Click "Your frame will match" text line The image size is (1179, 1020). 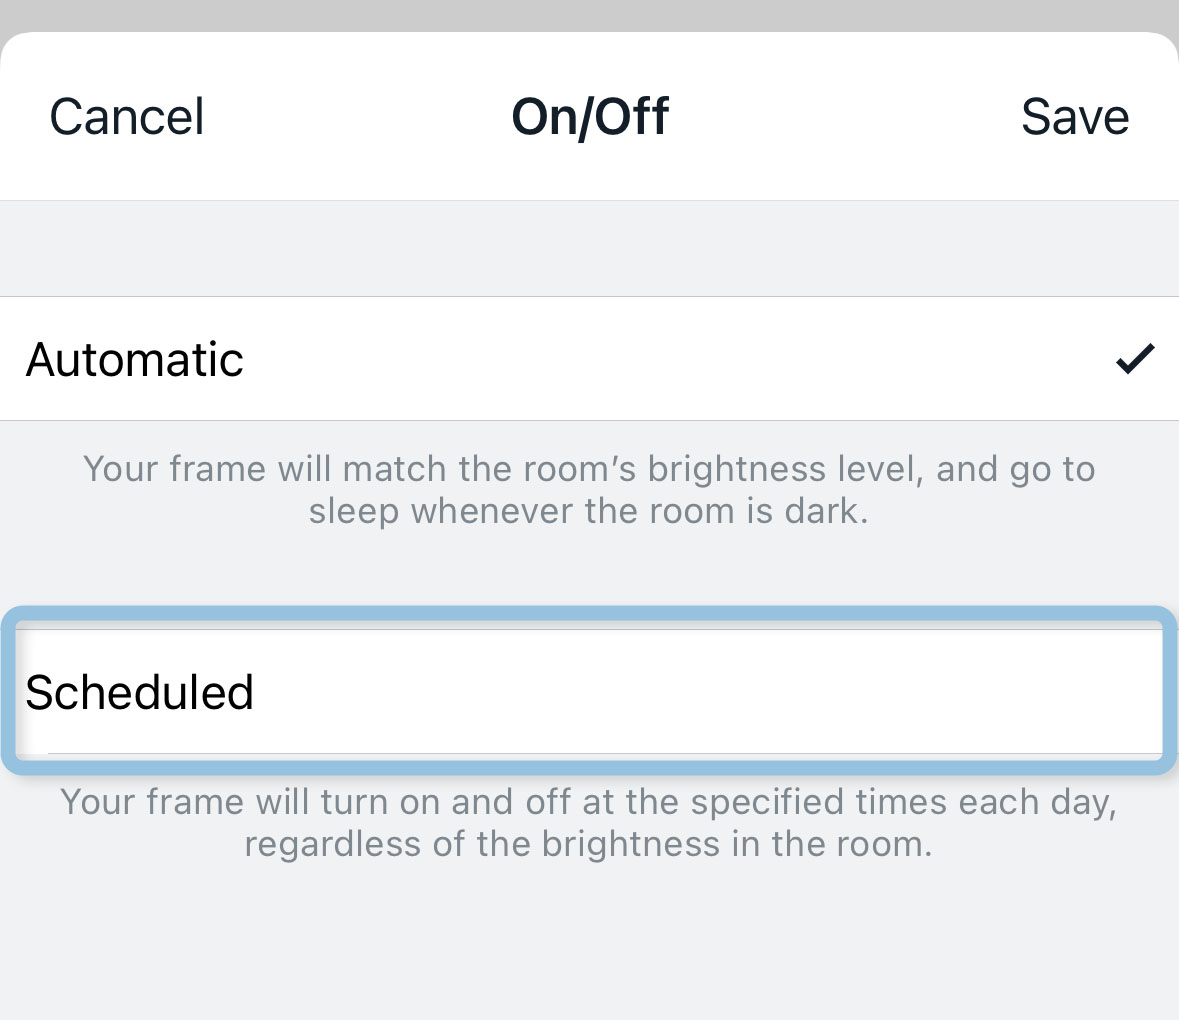589,469
